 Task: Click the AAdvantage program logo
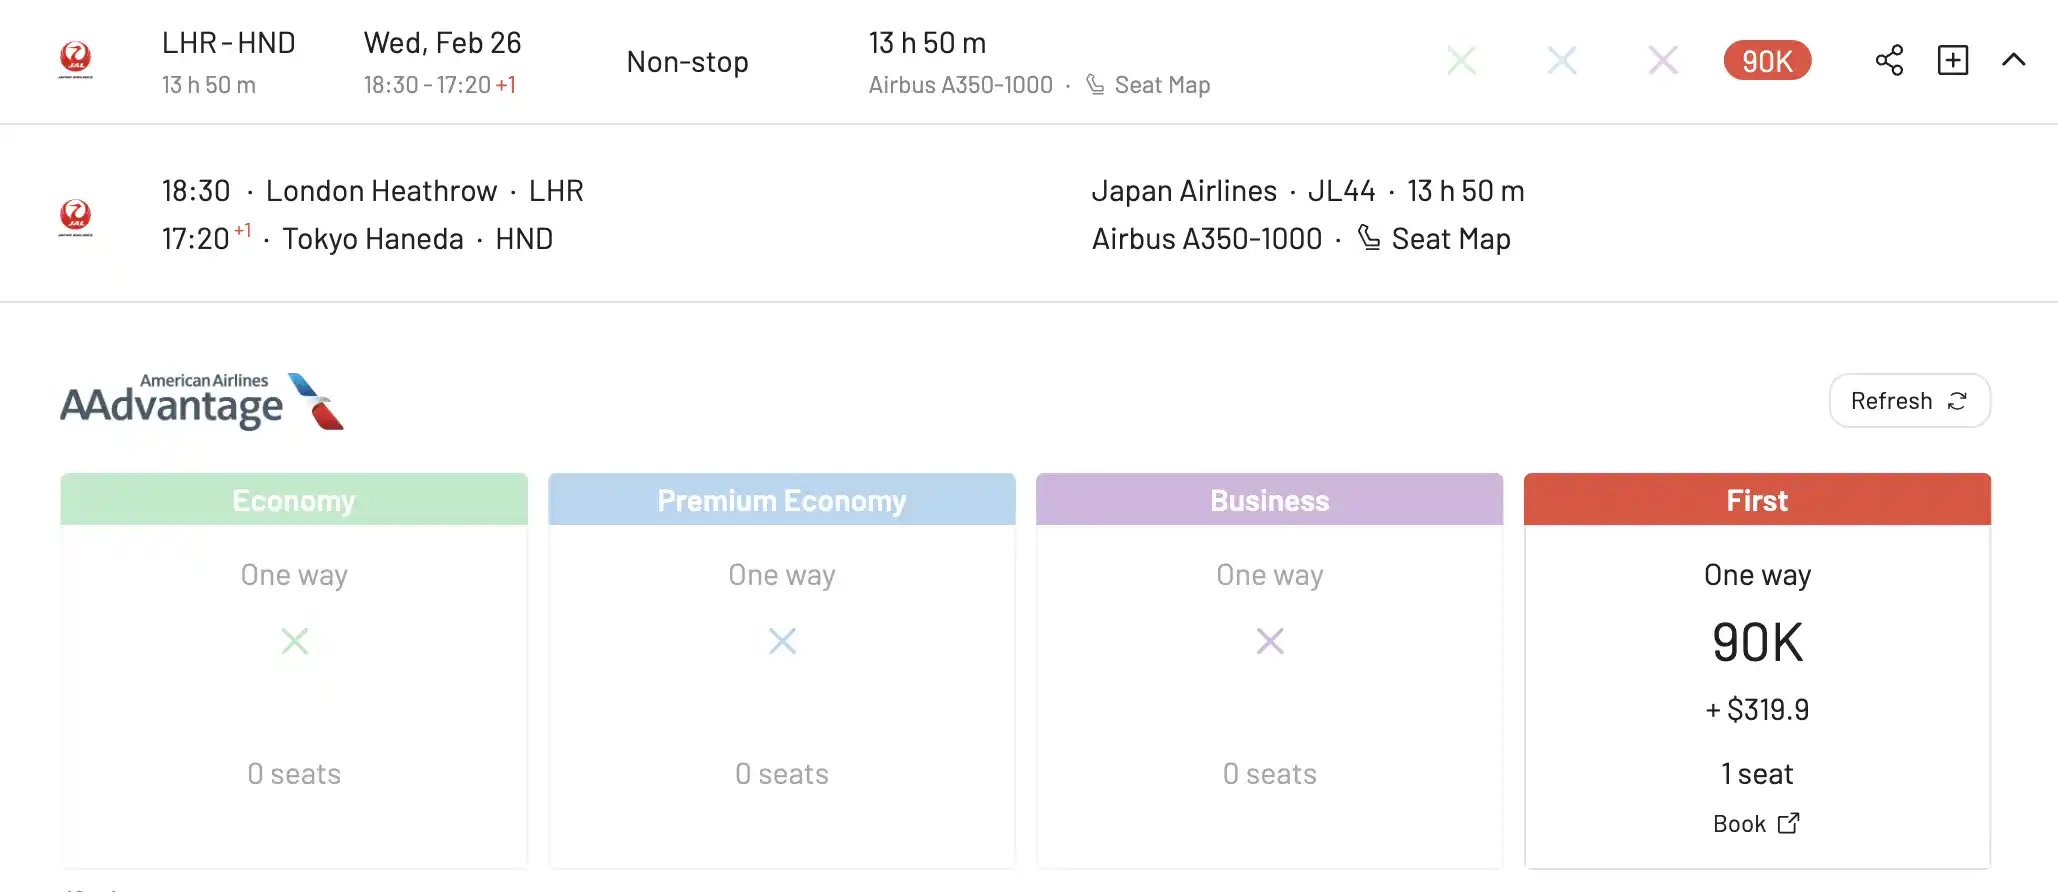coord(202,401)
